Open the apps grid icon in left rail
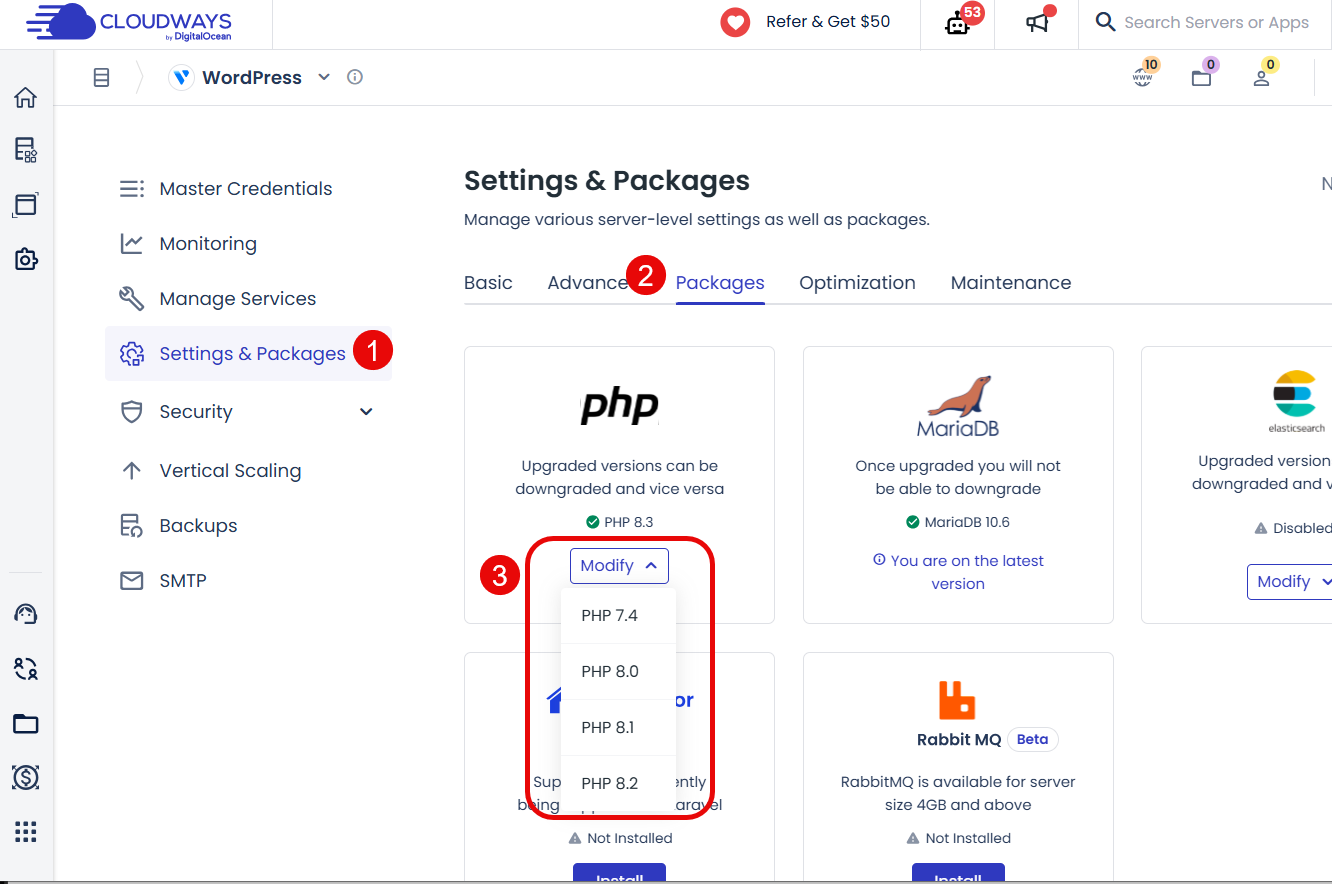 coord(26,831)
